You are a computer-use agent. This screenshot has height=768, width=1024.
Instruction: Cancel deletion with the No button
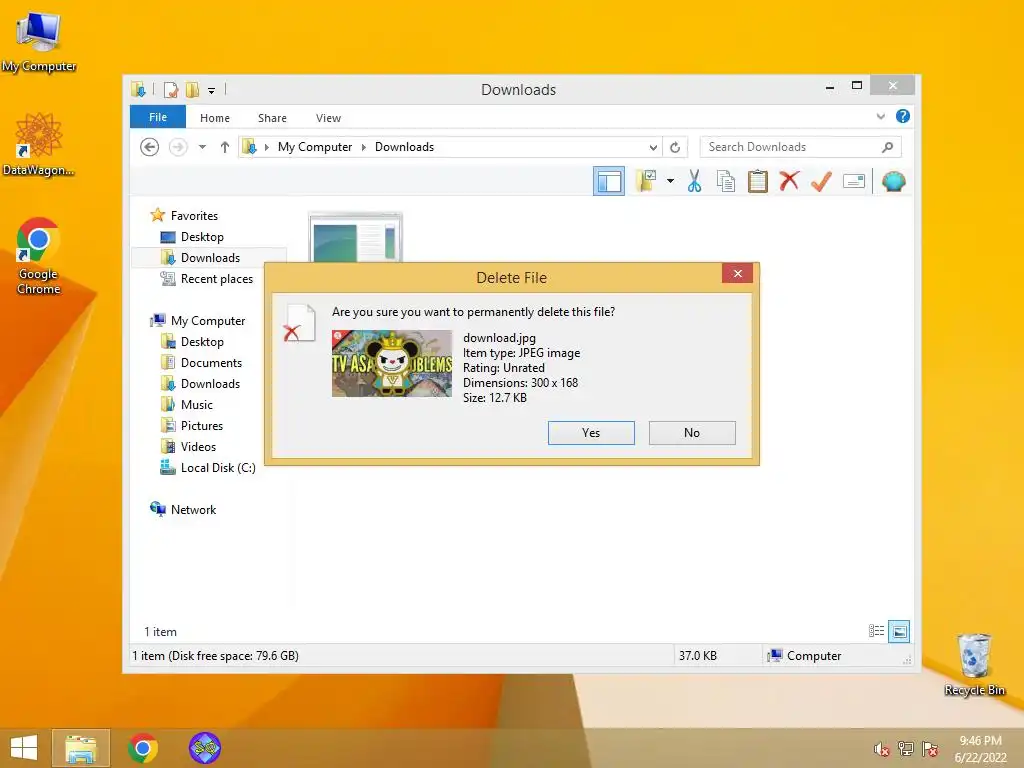click(x=692, y=433)
